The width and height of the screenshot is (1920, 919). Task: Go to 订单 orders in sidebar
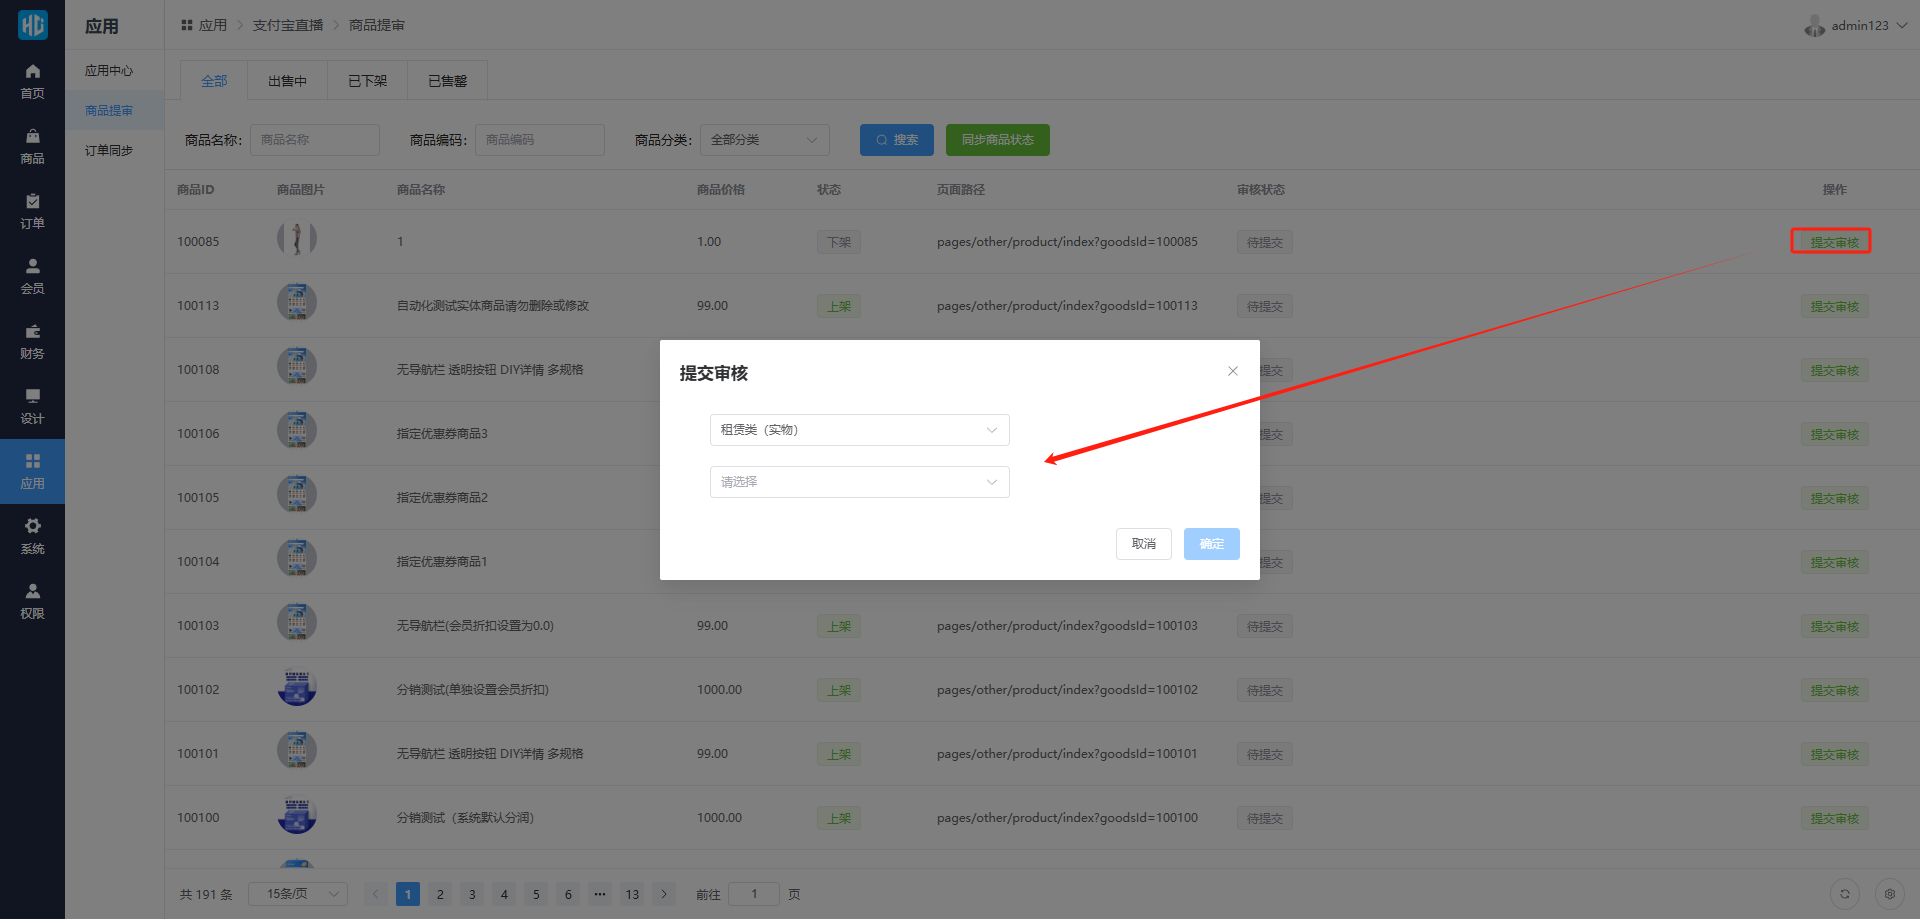(32, 211)
